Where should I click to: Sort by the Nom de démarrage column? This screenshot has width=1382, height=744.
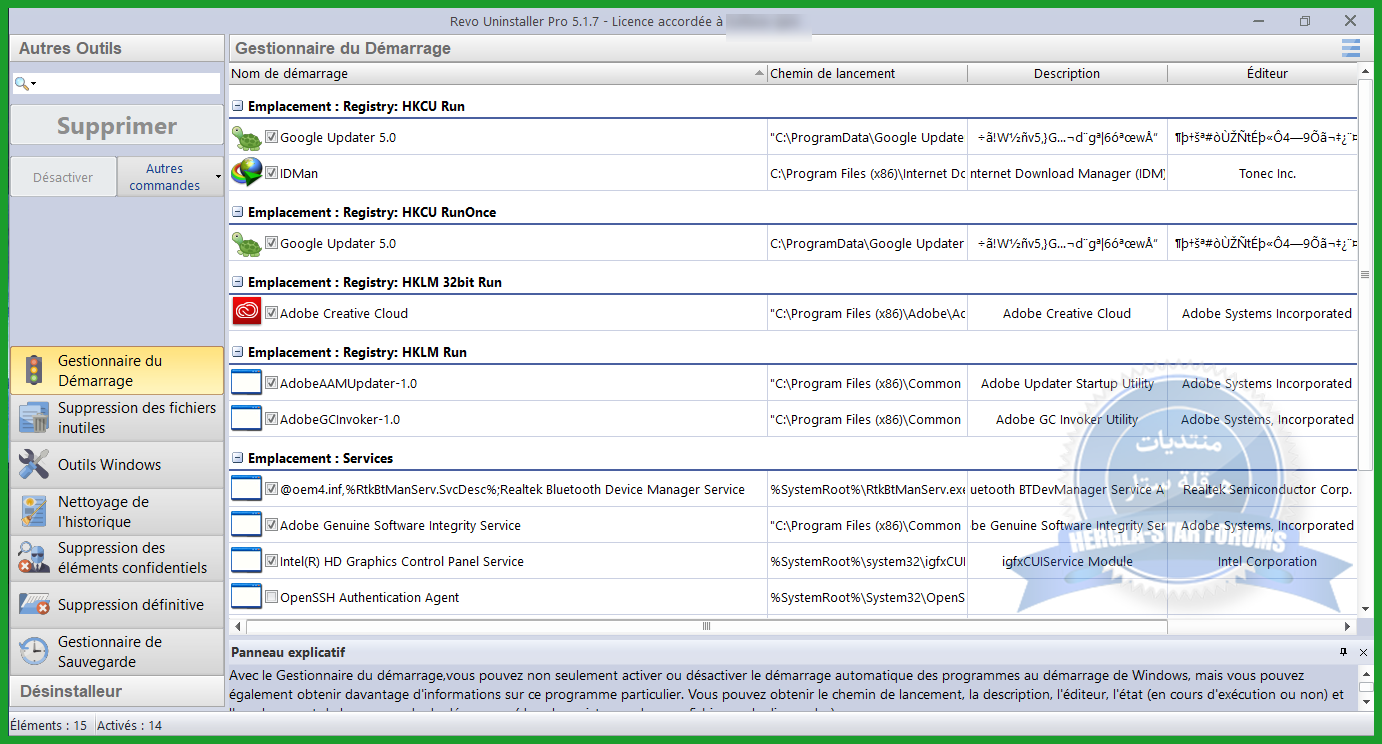[x=498, y=73]
